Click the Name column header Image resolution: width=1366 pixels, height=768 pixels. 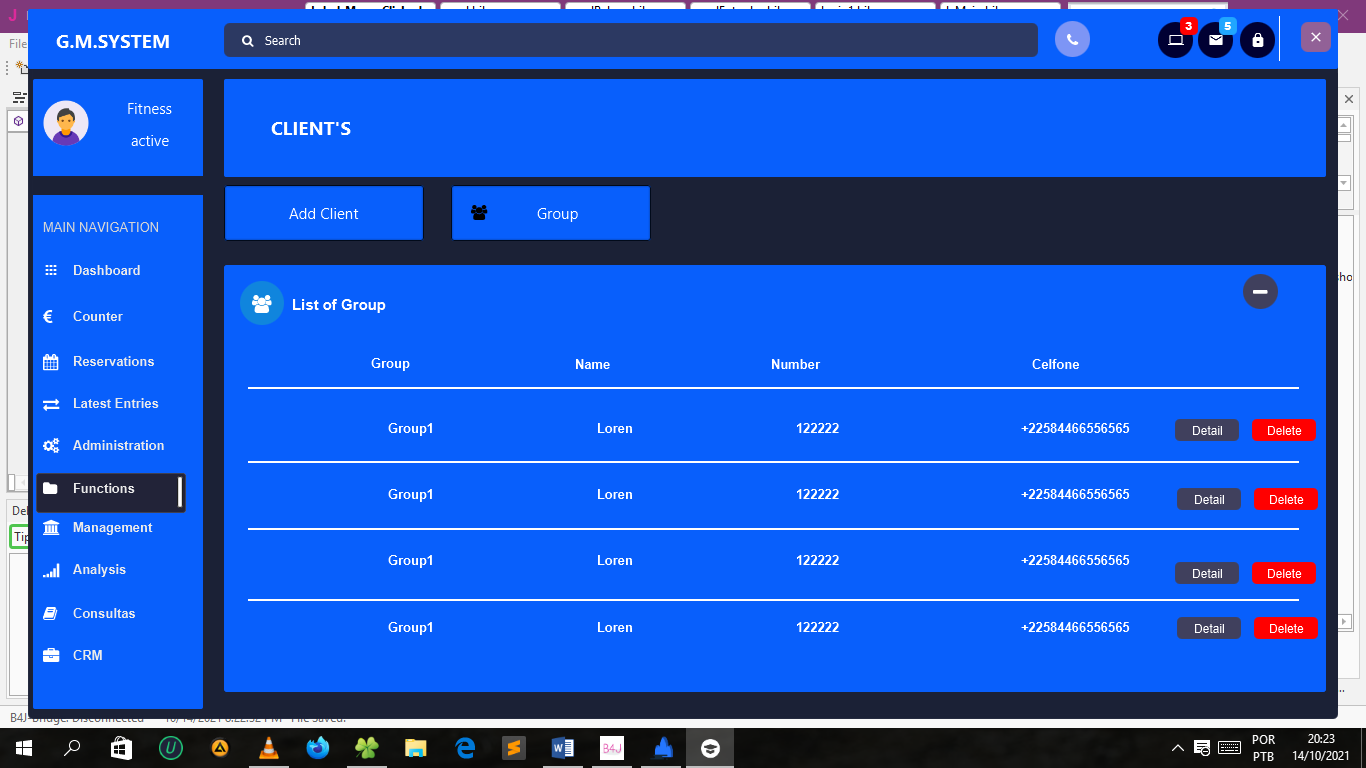[x=592, y=364]
